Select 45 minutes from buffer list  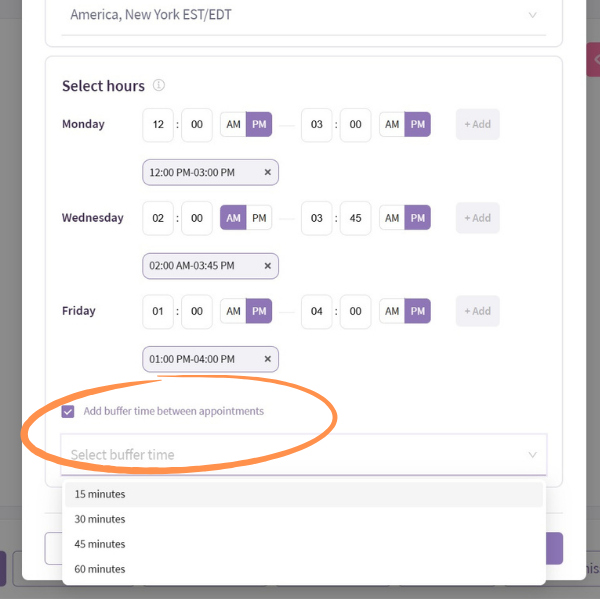click(100, 544)
